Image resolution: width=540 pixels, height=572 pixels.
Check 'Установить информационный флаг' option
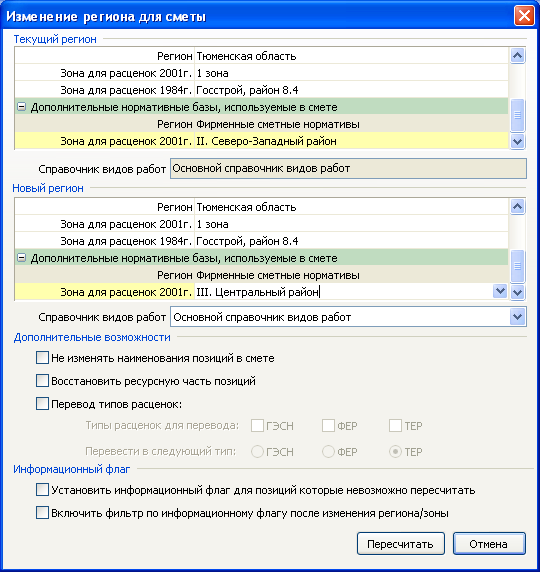click(x=42, y=490)
